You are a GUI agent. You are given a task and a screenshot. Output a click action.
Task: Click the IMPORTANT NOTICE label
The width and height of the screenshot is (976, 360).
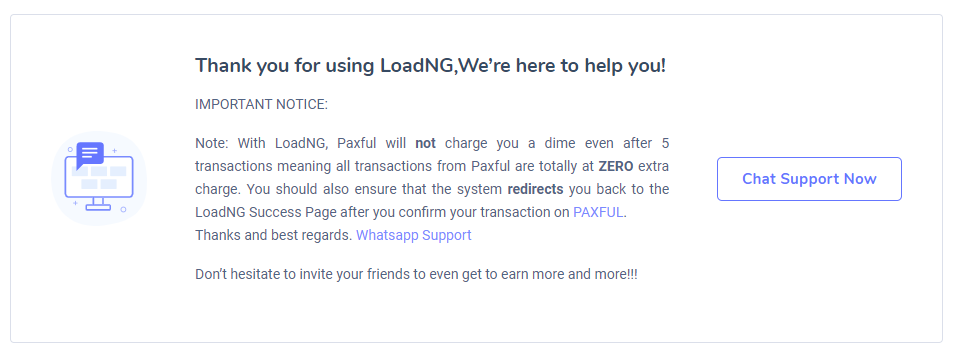(261, 104)
